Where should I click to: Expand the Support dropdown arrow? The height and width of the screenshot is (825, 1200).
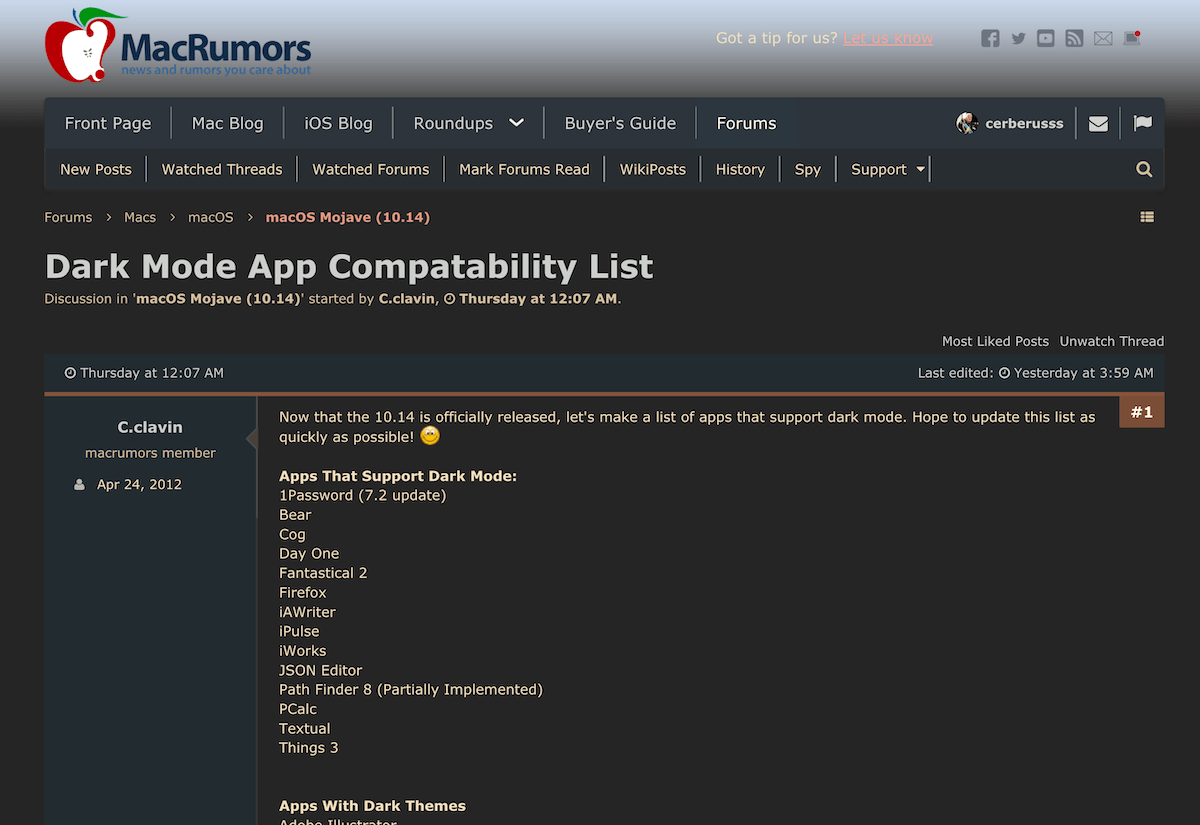click(921, 169)
